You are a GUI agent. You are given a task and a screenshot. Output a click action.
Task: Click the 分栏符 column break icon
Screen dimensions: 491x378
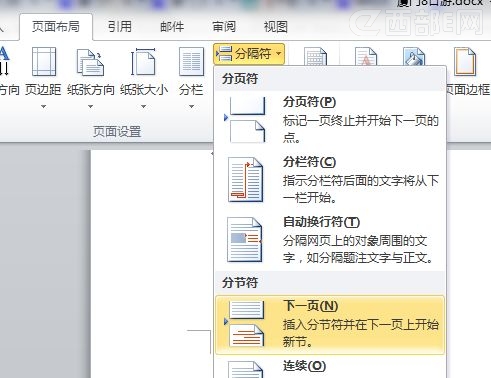246,180
